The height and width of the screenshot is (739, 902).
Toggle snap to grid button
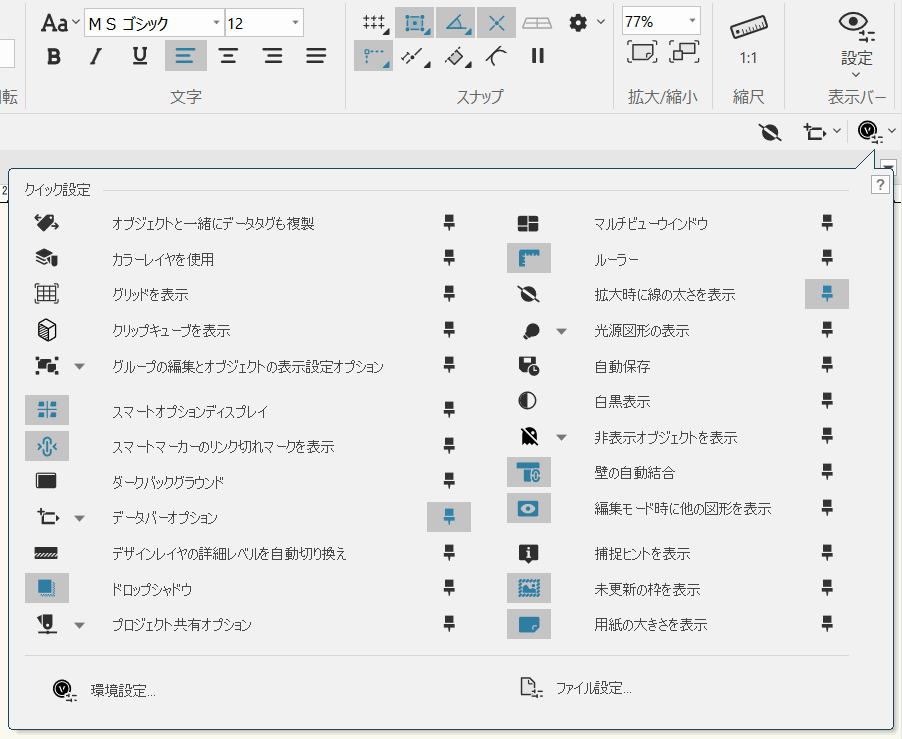pyautogui.click(x=374, y=23)
